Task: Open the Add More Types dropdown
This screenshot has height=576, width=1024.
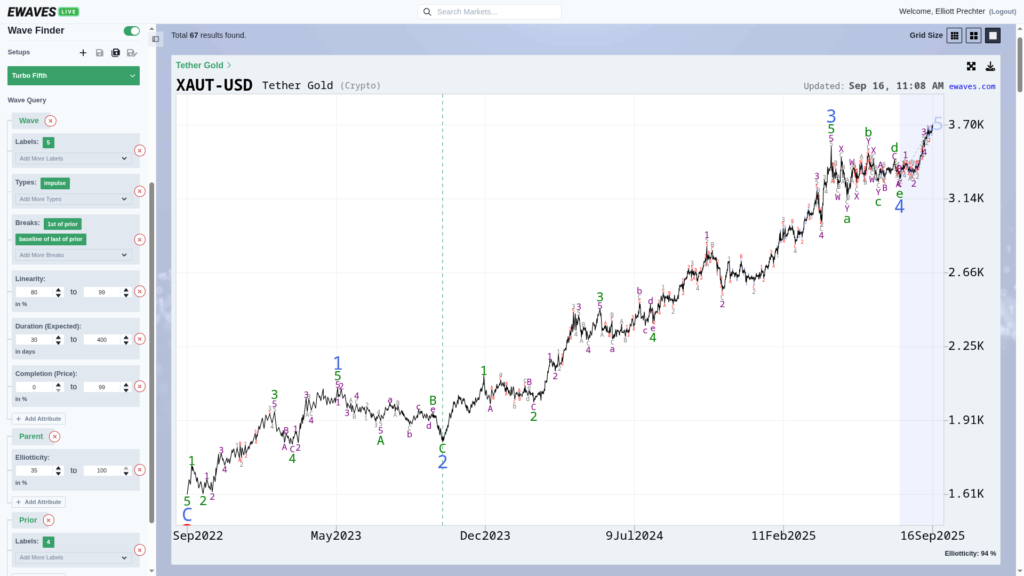Action: click(72, 199)
